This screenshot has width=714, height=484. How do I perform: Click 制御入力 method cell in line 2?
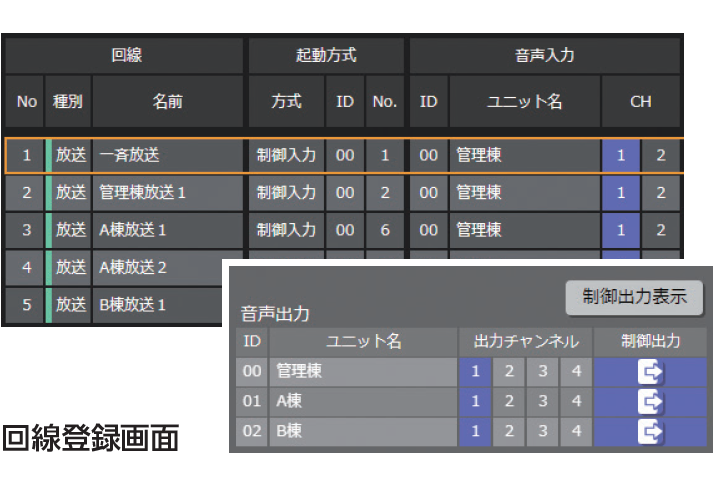(x=286, y=193)
